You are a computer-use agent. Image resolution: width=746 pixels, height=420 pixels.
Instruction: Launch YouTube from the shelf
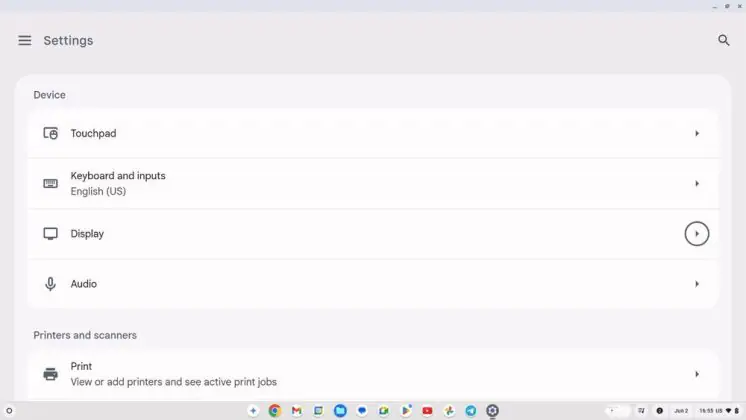pos(427,410)
